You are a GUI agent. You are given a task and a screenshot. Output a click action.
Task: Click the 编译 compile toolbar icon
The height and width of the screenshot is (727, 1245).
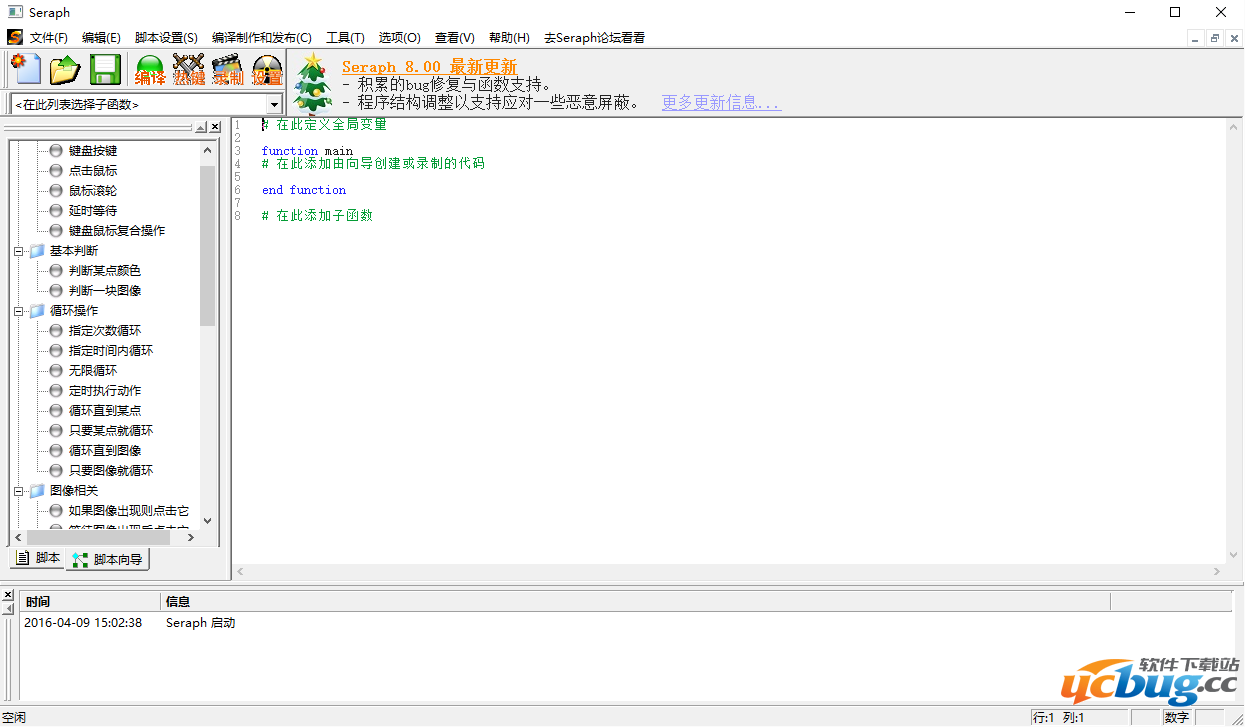[x=150, y=69]
